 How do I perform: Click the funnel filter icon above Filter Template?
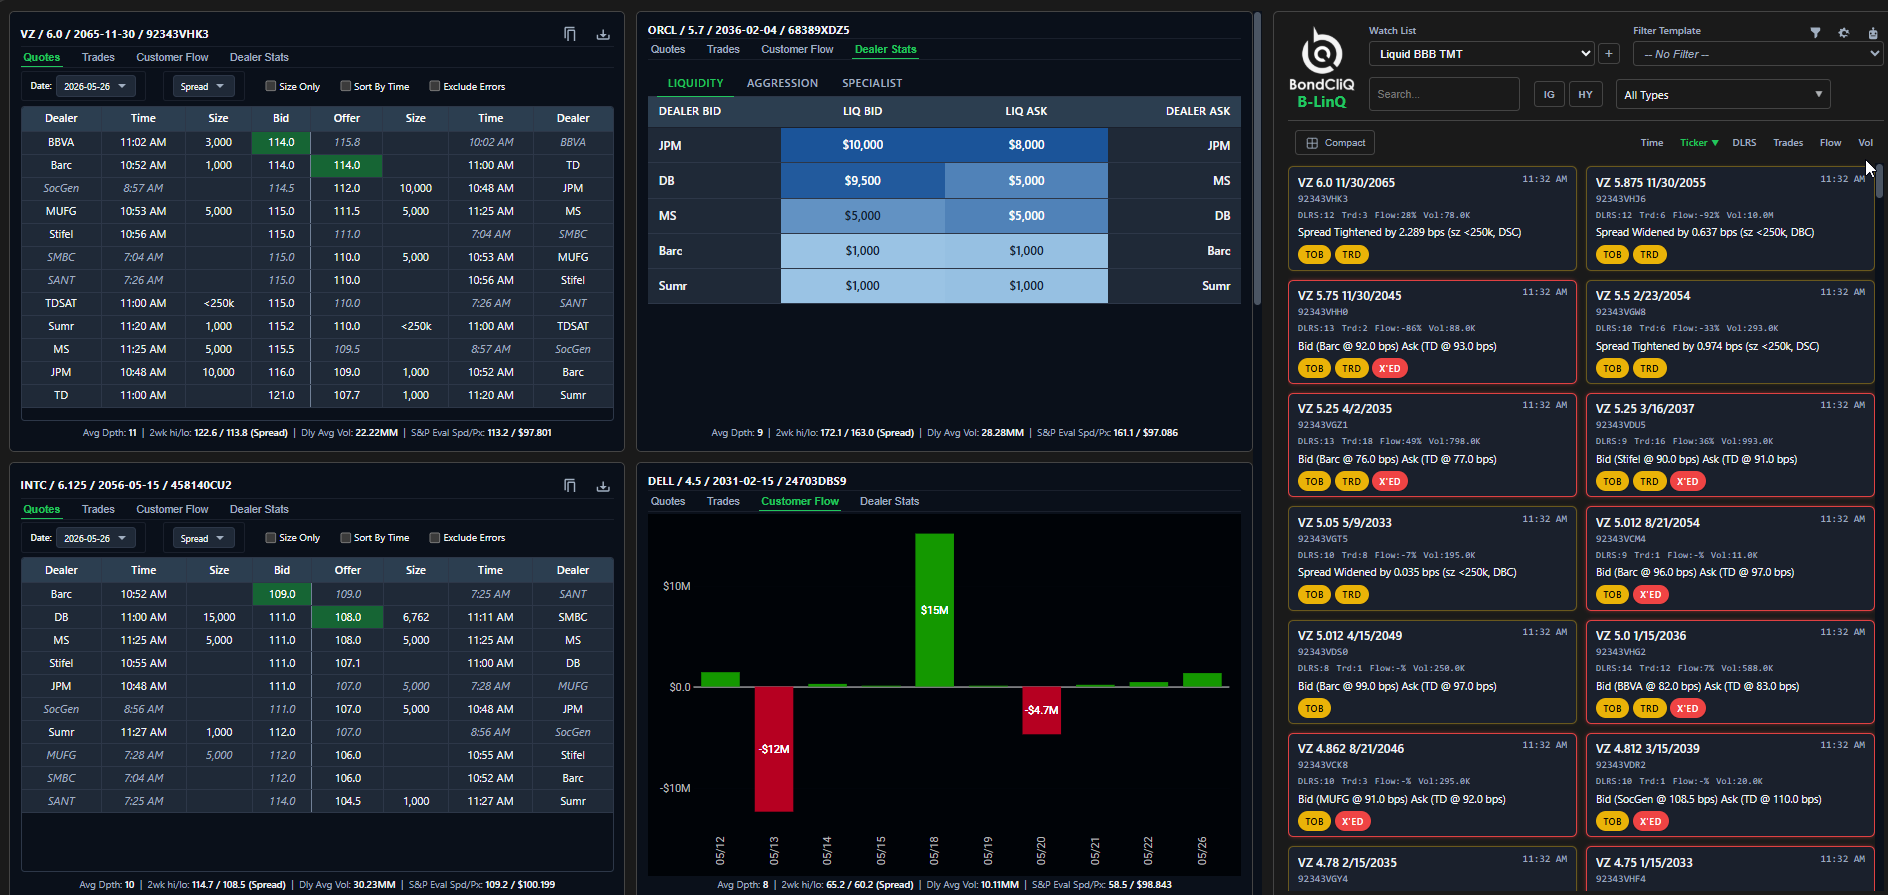(1815, 33)
